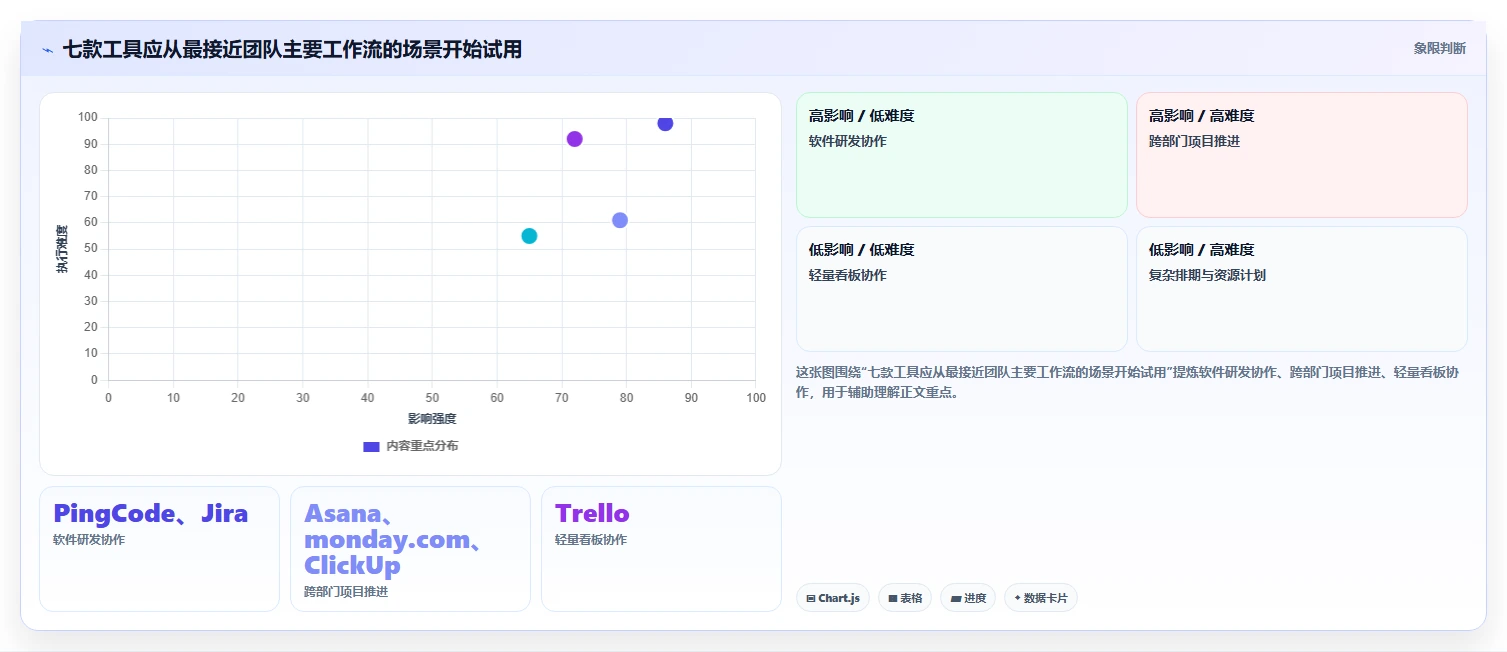Click the 执行难度 y-axis title
The height and width of the screenshot is (652, 1507).
(62, 249)
